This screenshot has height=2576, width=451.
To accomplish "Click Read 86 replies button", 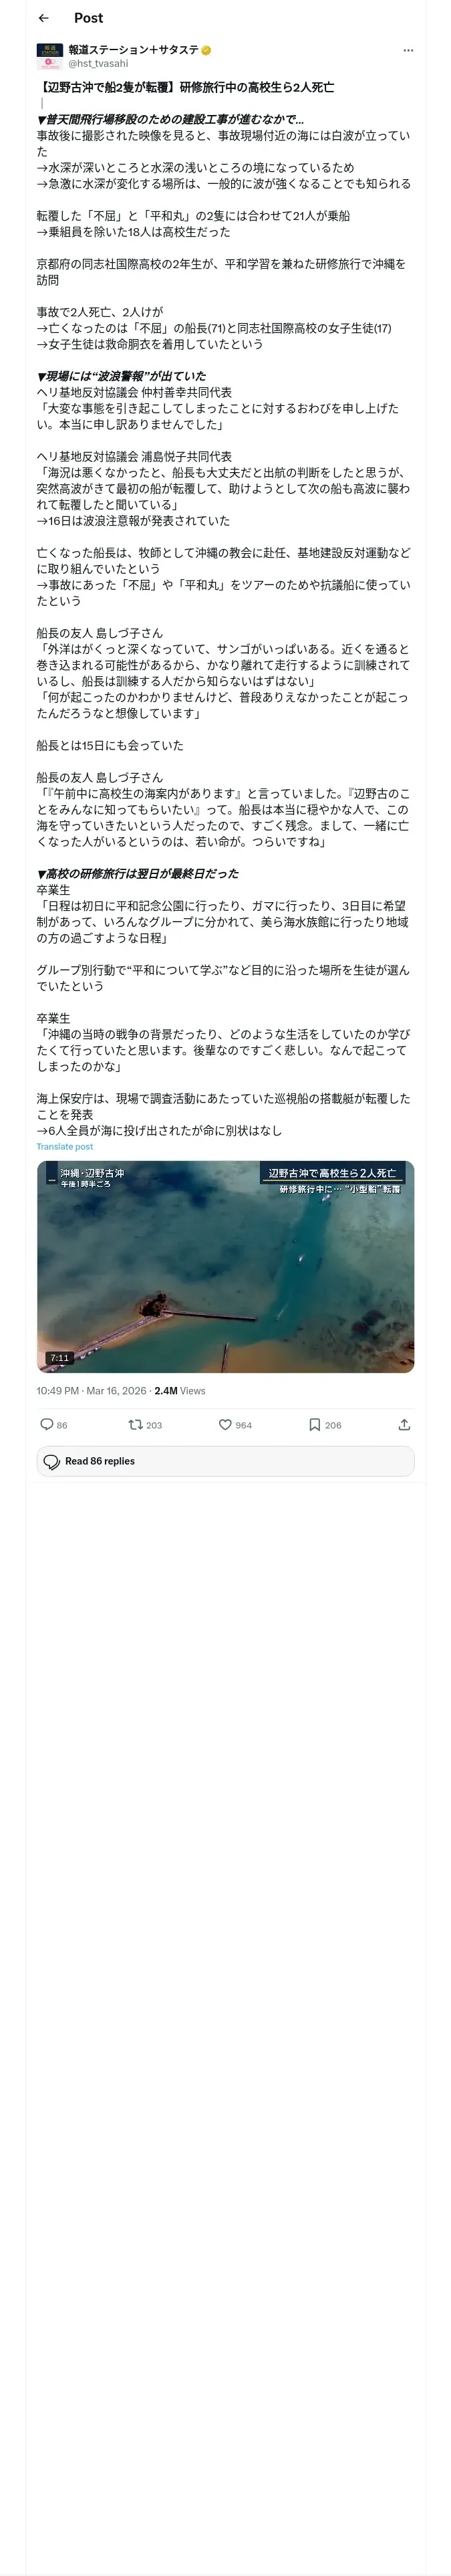I will pyautogui.click(x=225, y=1461).
